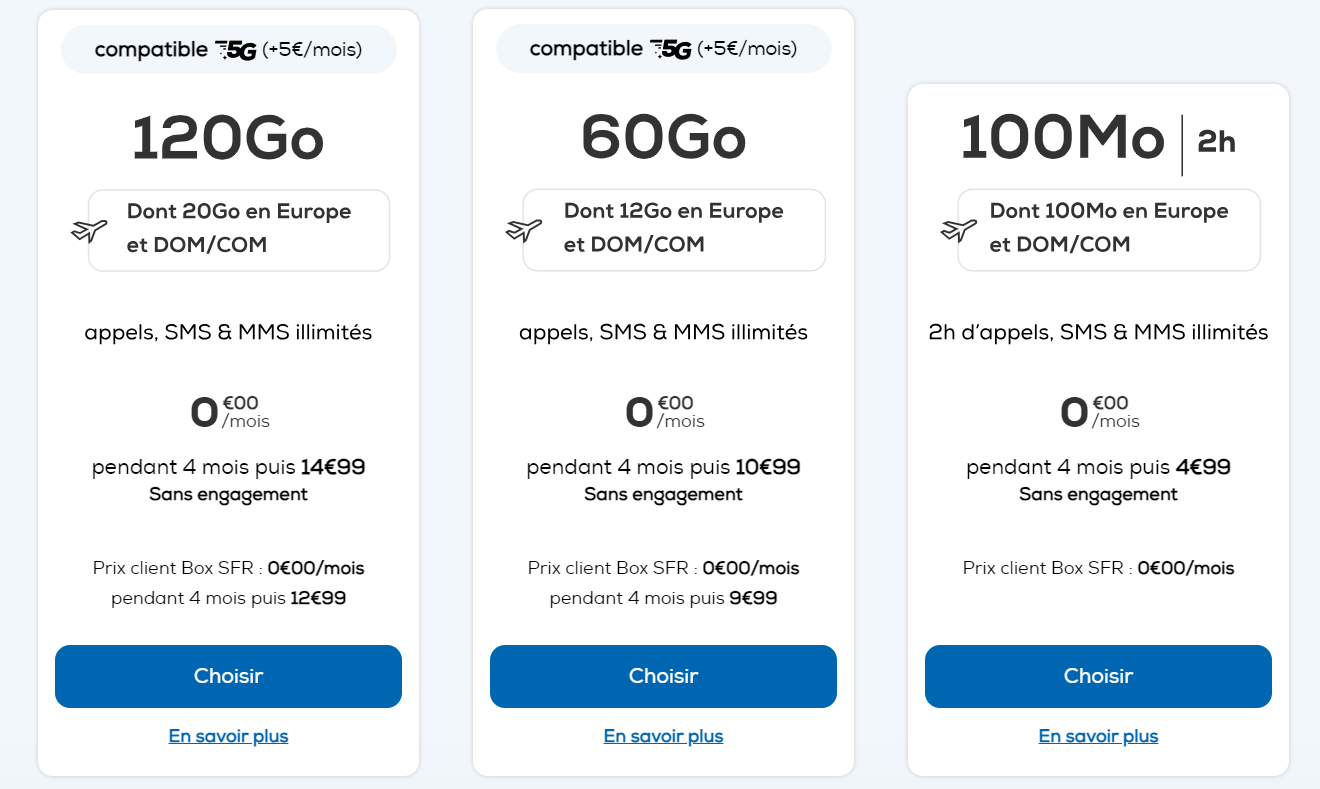Select the Dont 12Go en Europe box
This screenshot has width=1320, height=789.
tap(674, 230)
